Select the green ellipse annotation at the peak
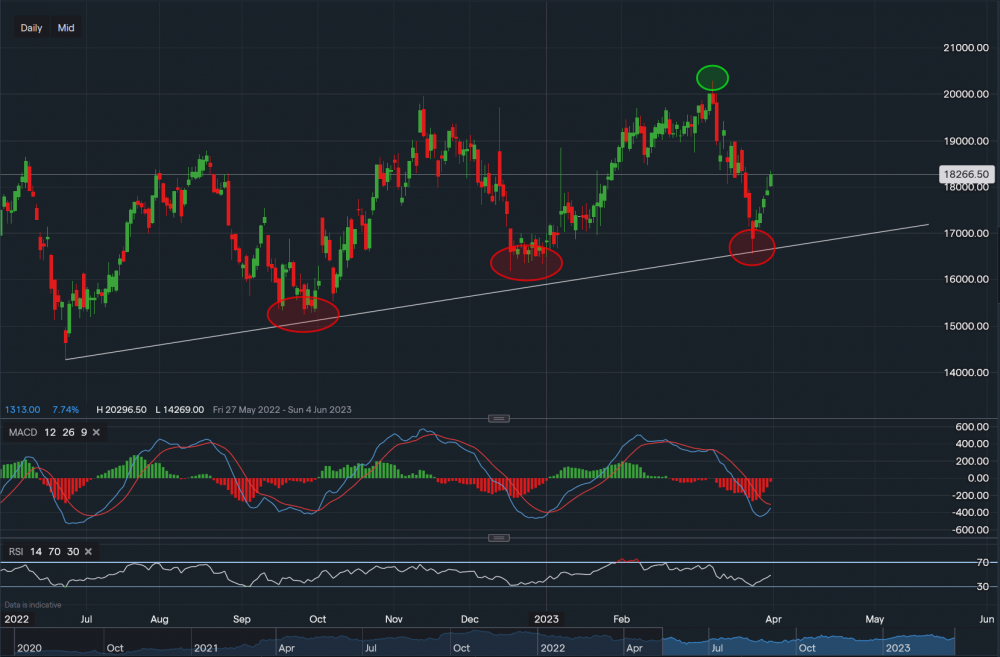Screen dimensions: 1000x657 click(x=712, y=77)
